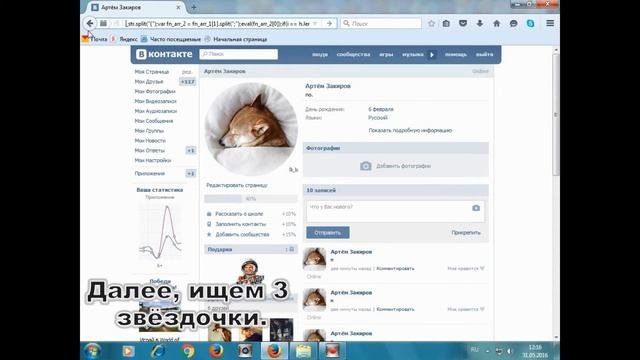Open the Firefox hamburger menu

pos(550,23)
